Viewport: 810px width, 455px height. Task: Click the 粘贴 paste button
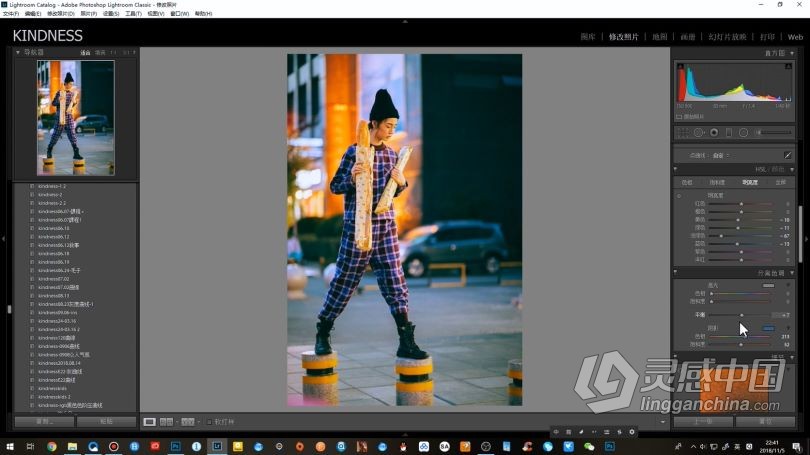[106, 422]
